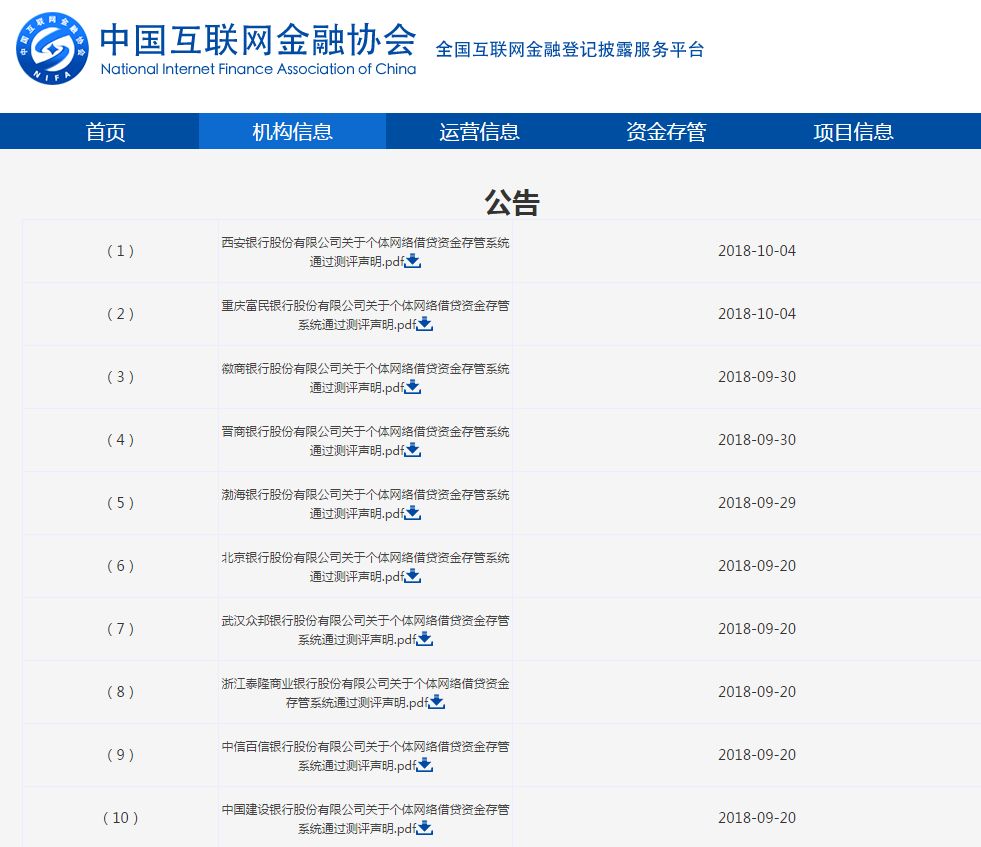The height and width of the screenshot is (847, 981).
Task: Open the 项目信息 section
Action: [x=853, y=131]
